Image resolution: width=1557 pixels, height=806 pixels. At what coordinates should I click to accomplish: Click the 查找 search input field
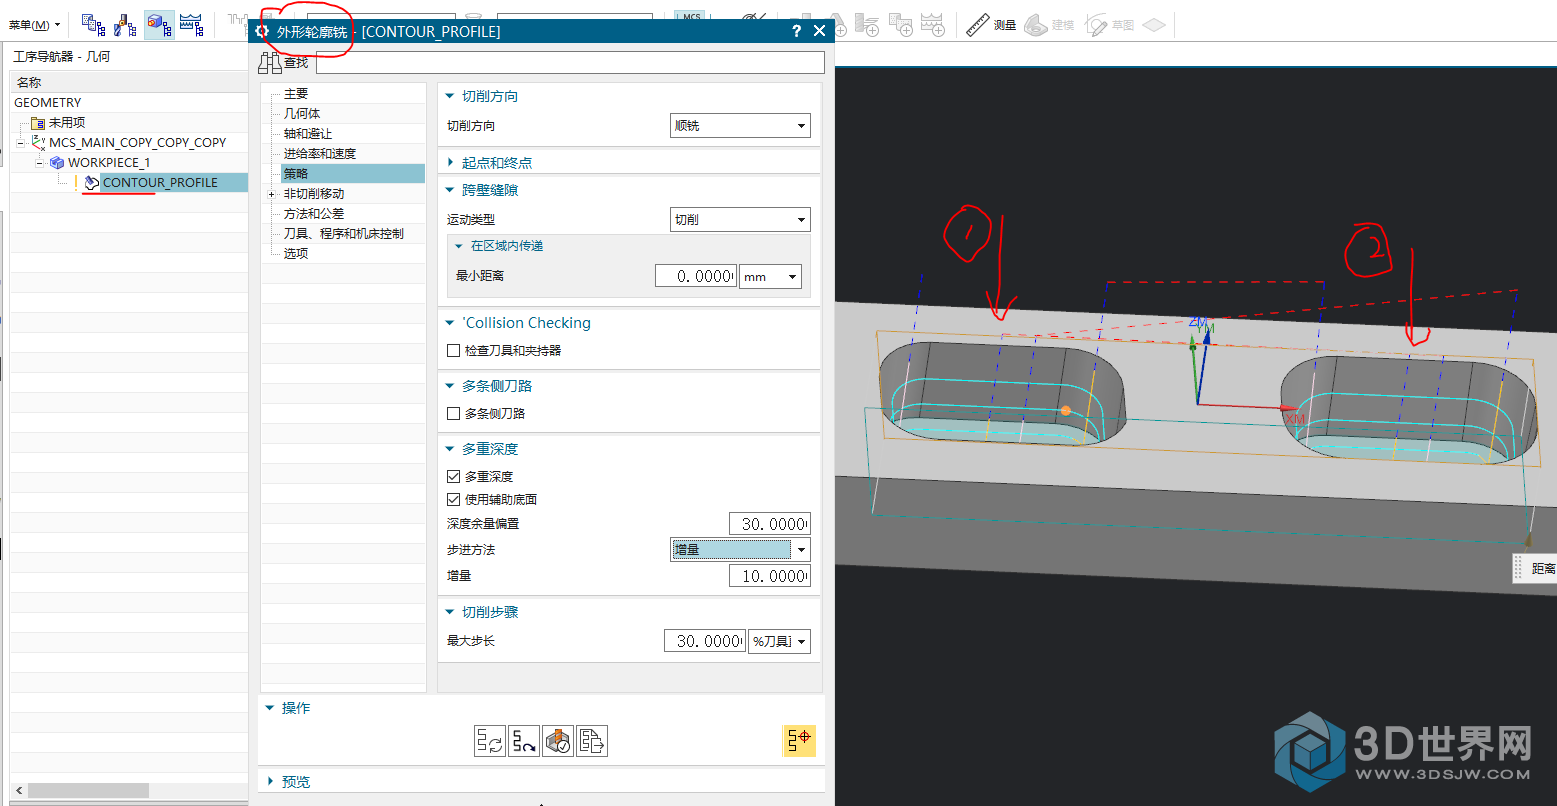[570, 63]
